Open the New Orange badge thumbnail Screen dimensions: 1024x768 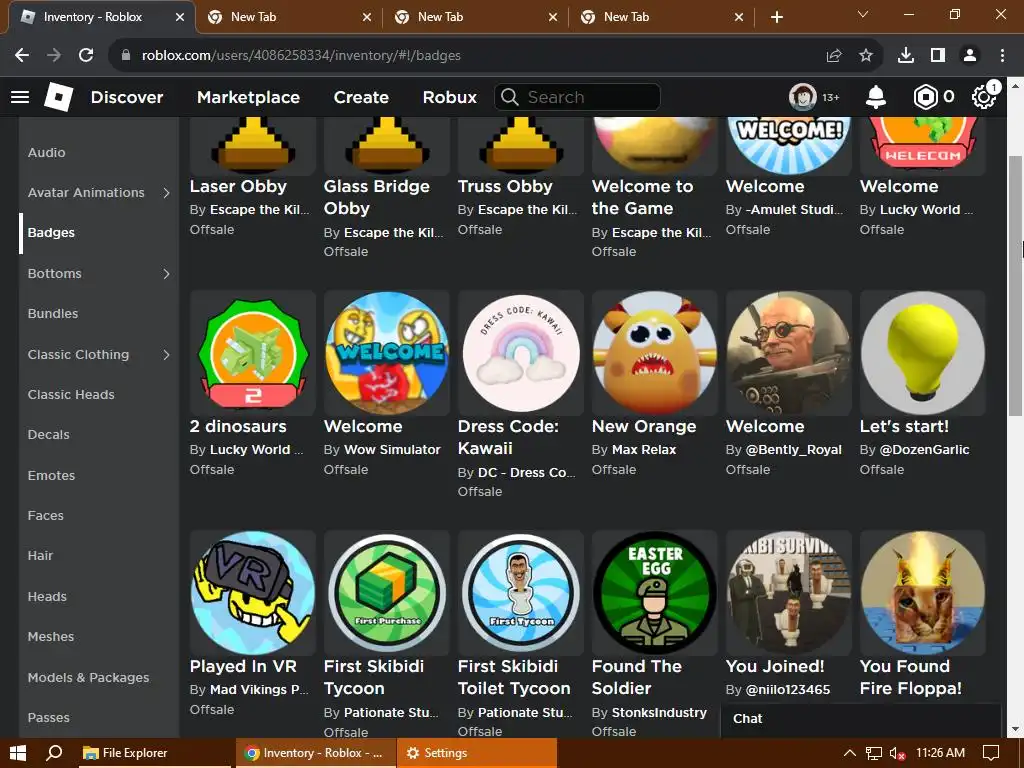(x=654, y=353)
